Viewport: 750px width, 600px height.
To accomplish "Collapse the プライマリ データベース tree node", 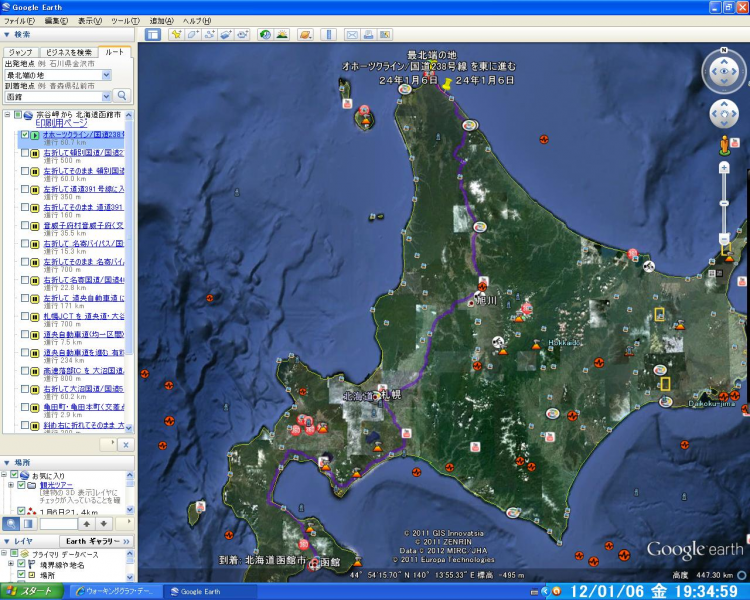I will pyautogui.click(x=4, y=554).
